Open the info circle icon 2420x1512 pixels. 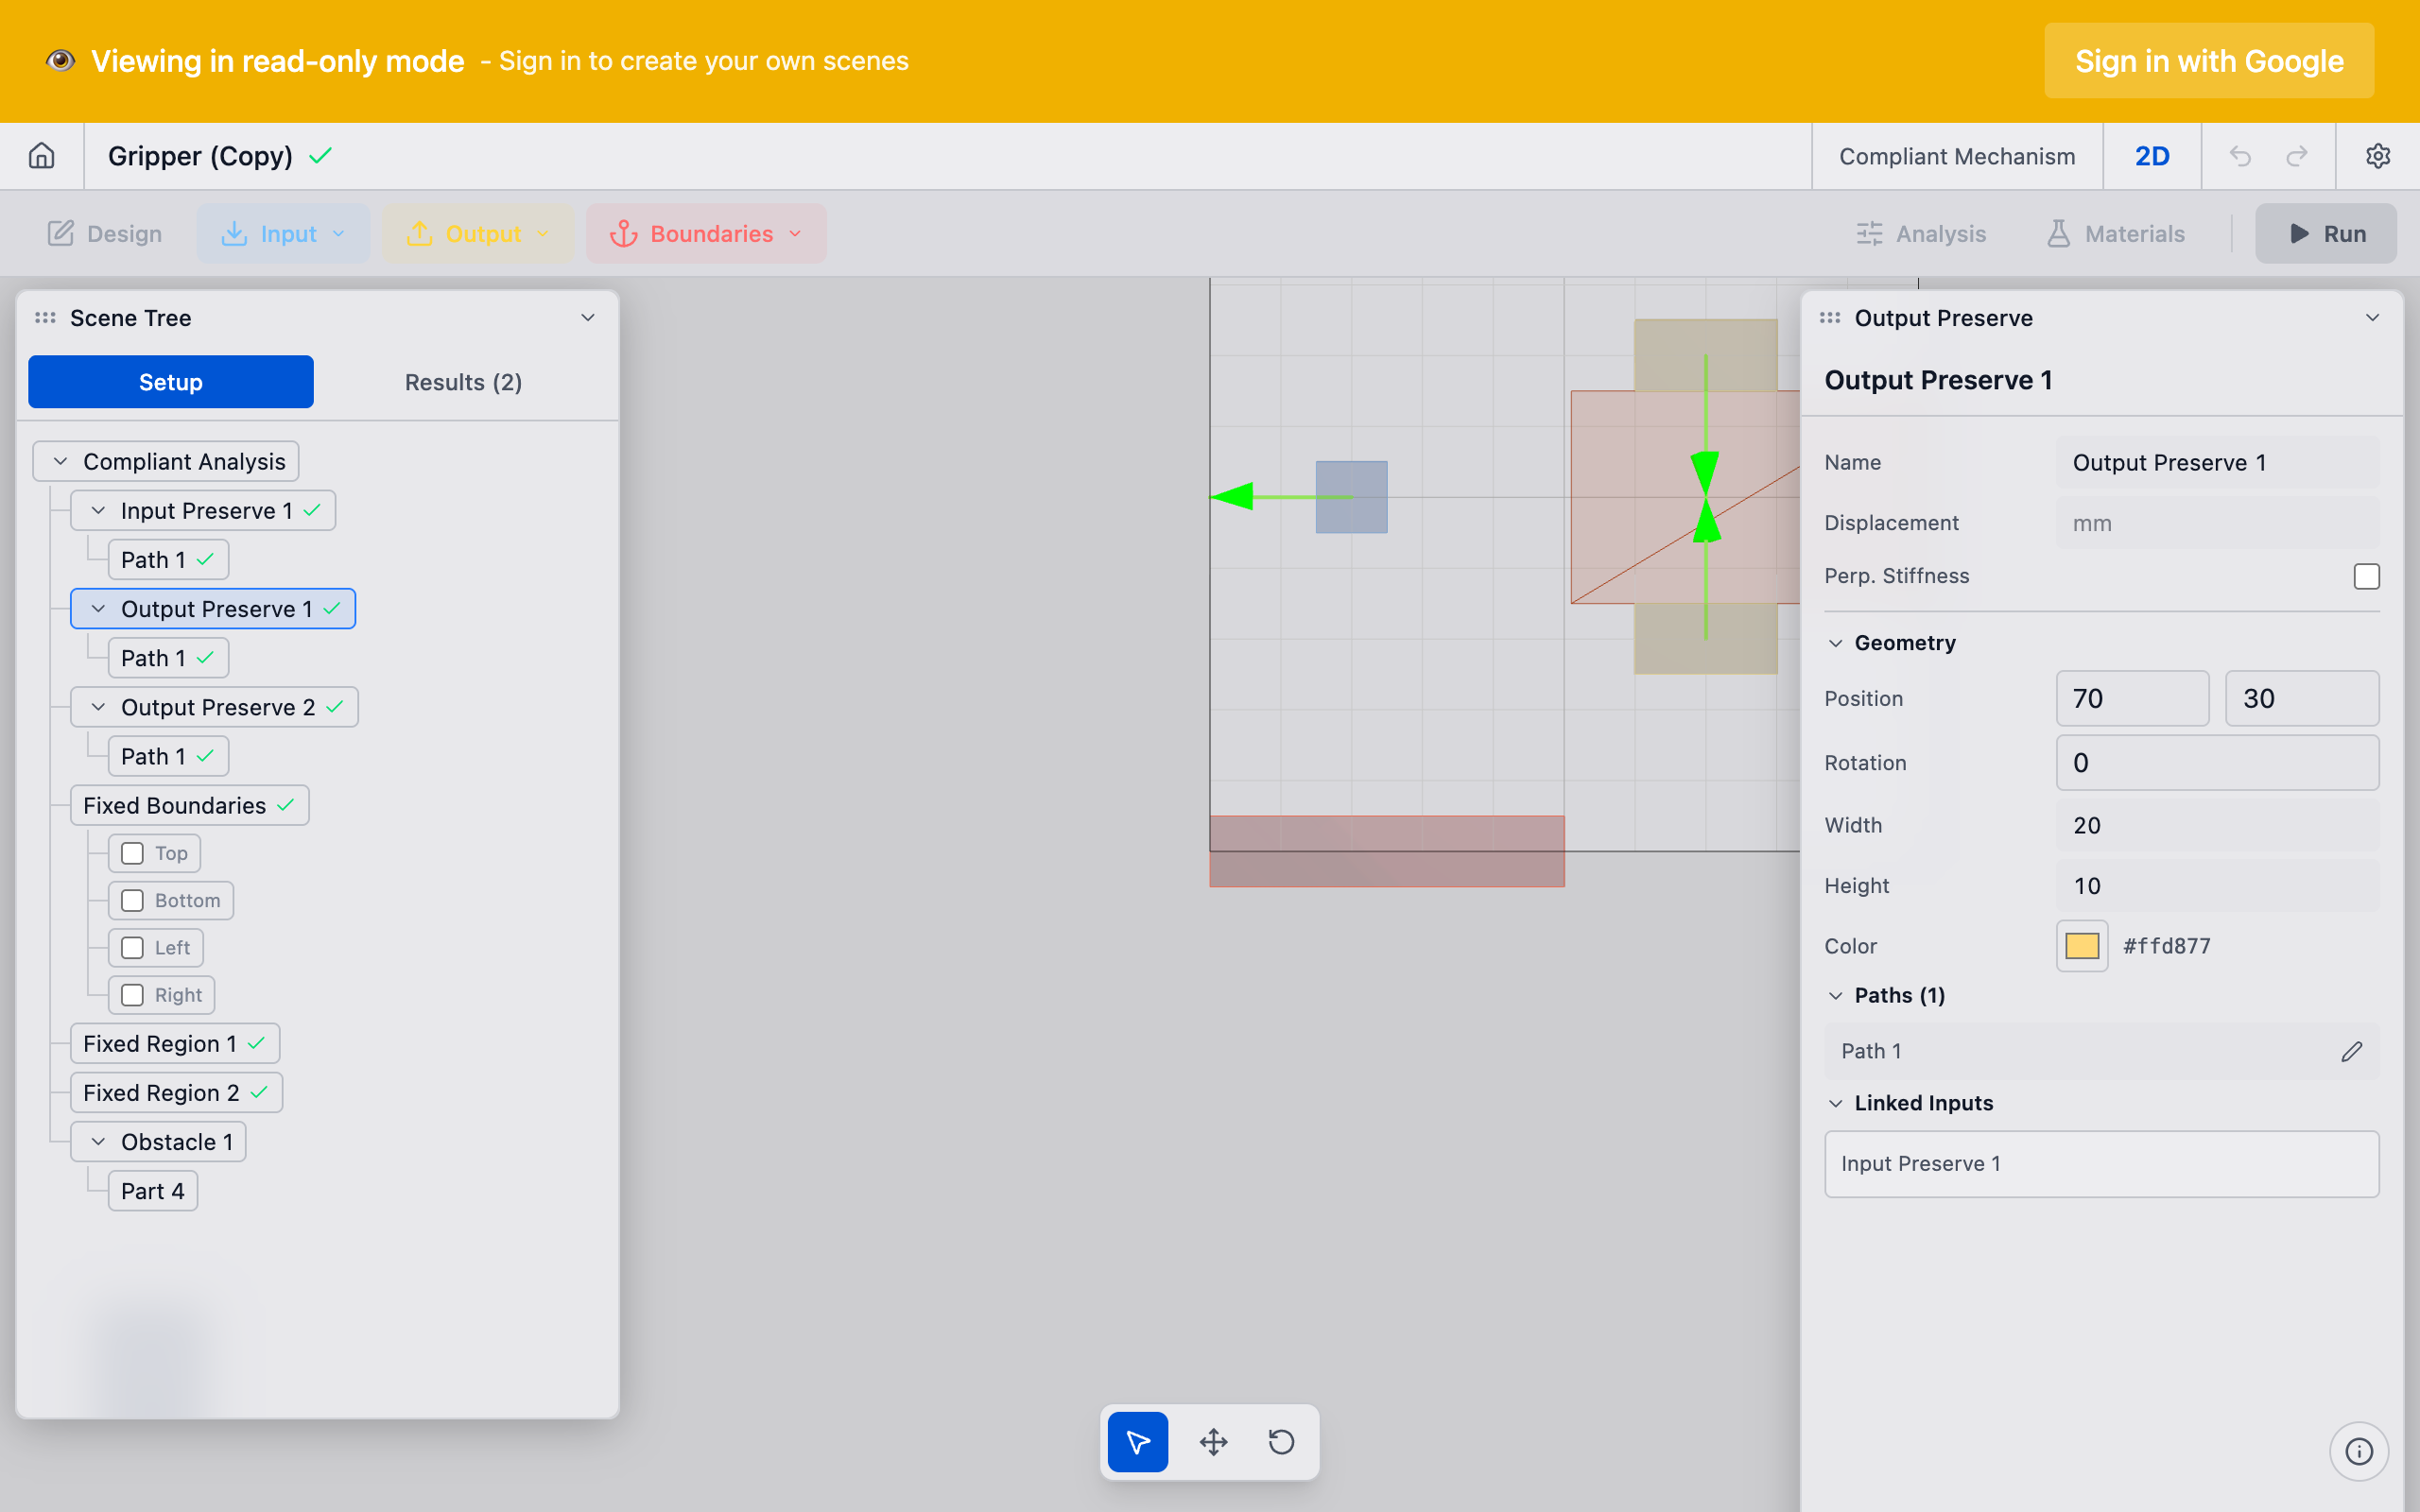(x=2358, y=1451)
